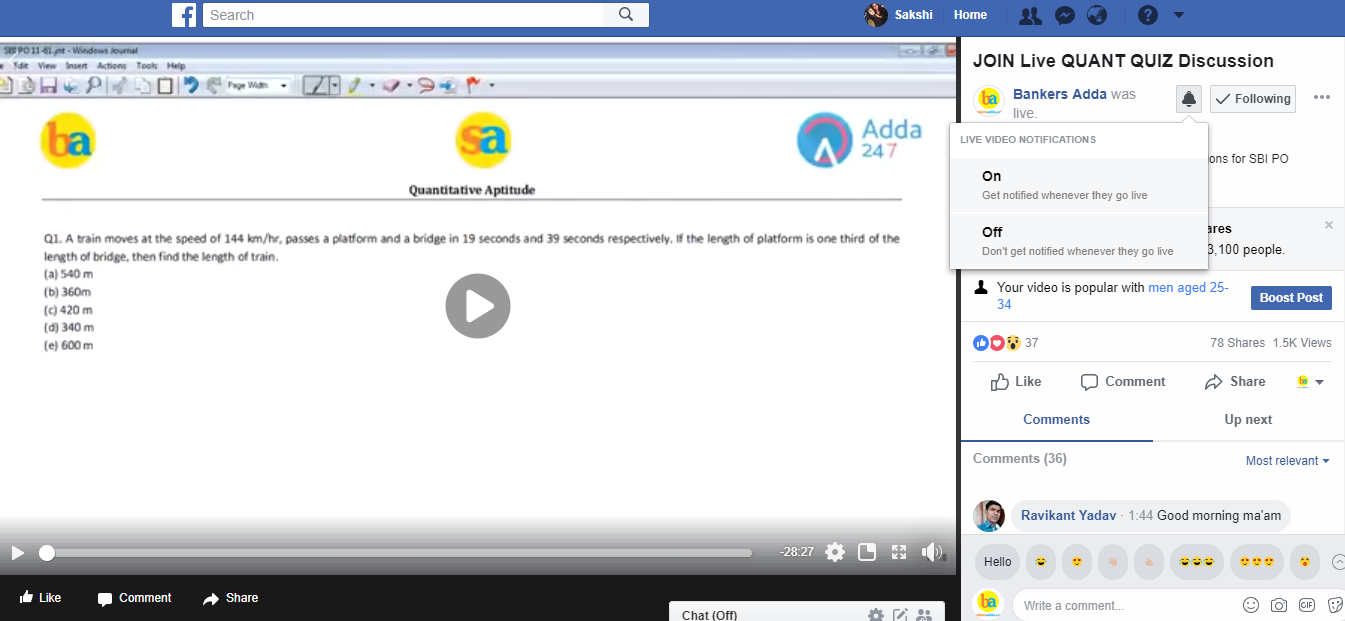The image size is (1345, 621).
Task: Expand the account menu arrow near Help
Action: click(x=1178, y=16)
